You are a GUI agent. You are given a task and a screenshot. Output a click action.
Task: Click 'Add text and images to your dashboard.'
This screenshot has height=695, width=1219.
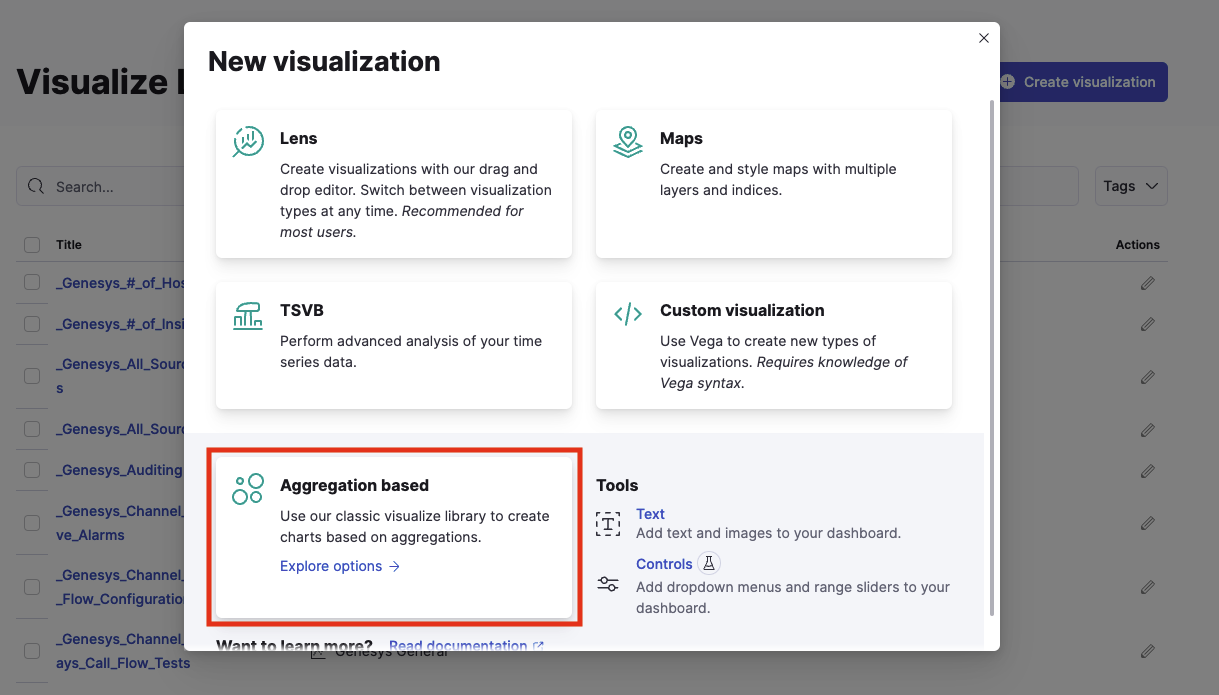(768, 533)
